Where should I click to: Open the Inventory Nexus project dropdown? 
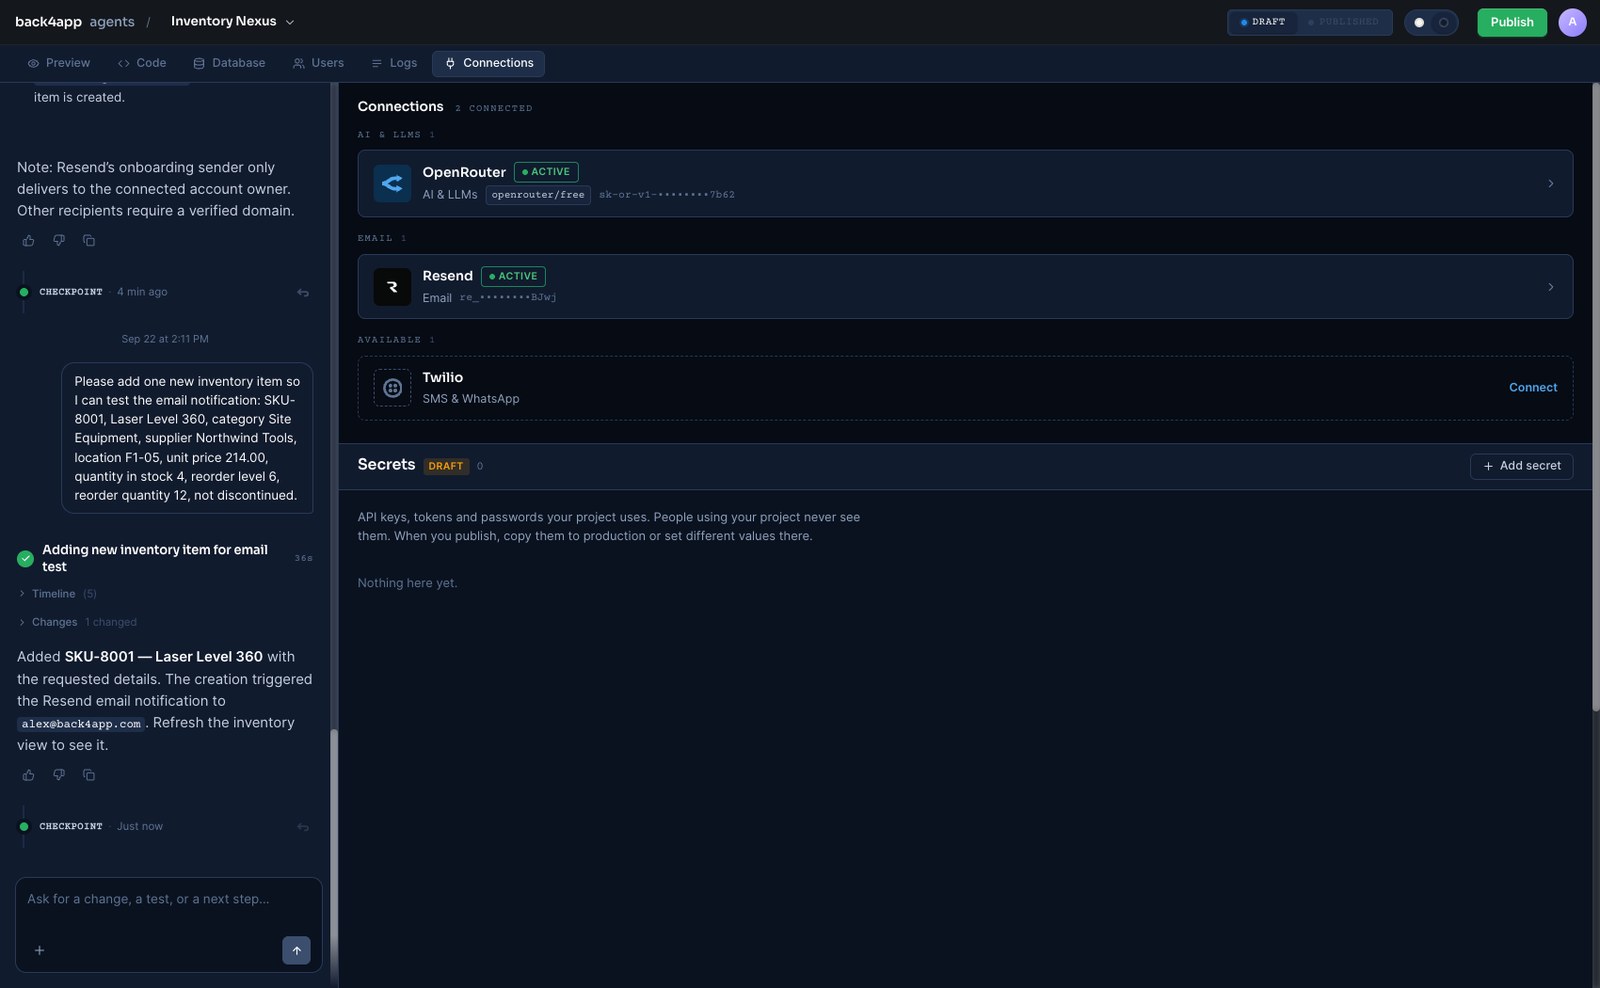coord(232,22)
